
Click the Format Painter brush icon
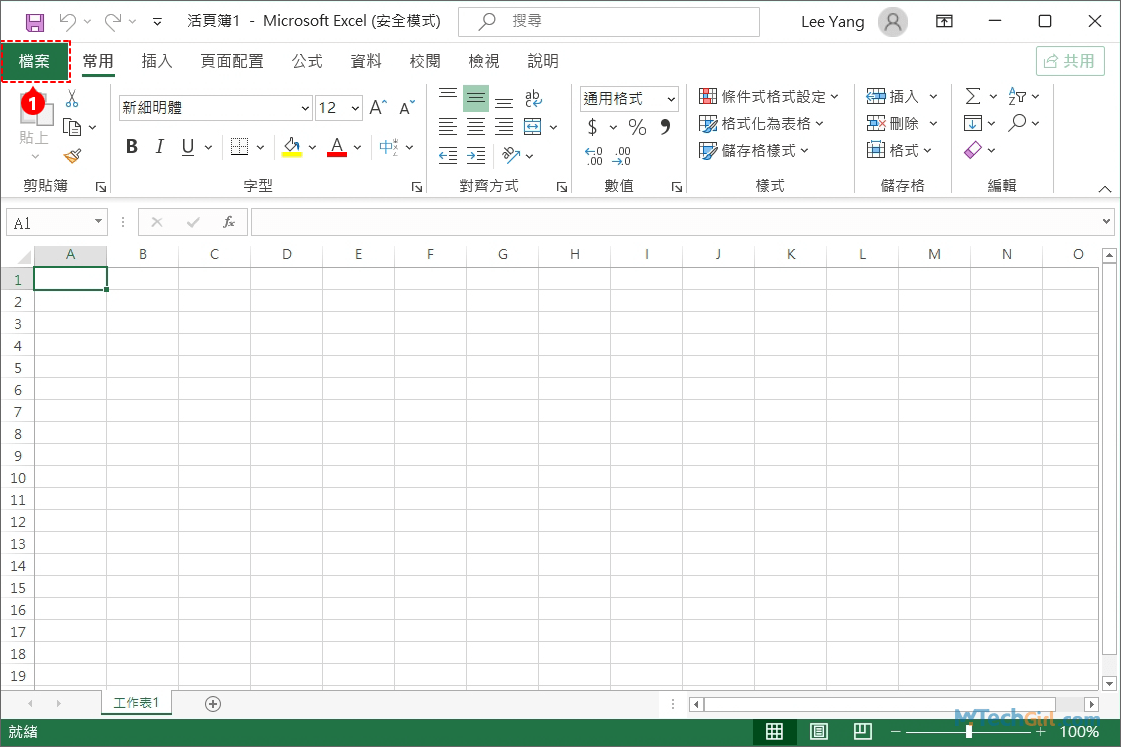[x=72, y=156]
